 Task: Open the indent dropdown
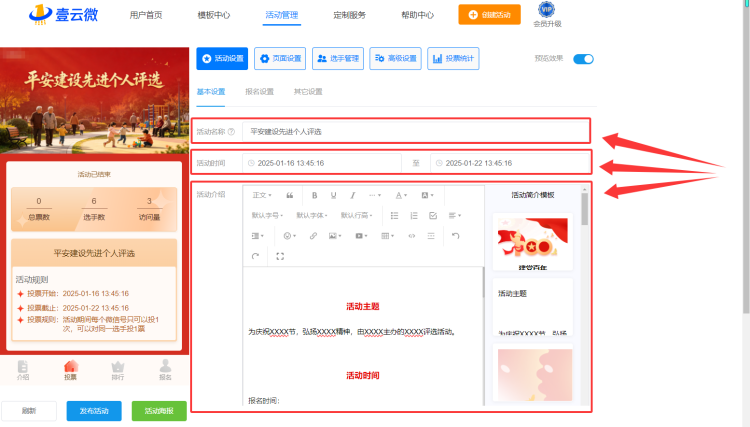tap(257, 236)
